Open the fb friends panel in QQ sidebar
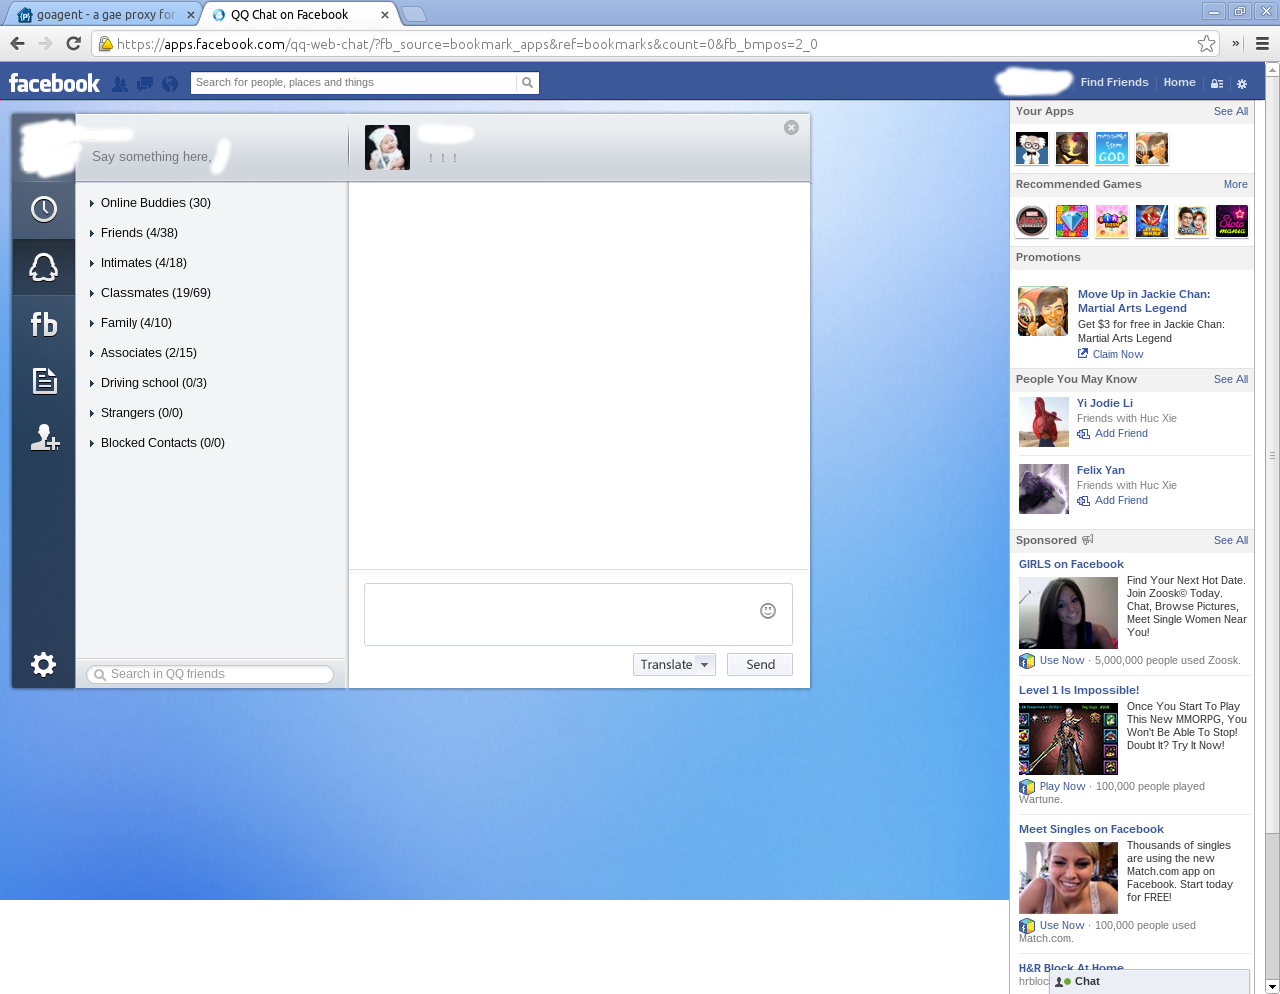Image resolution: width=1280 pixels, height=994 pixels. (x=44, y=324)
